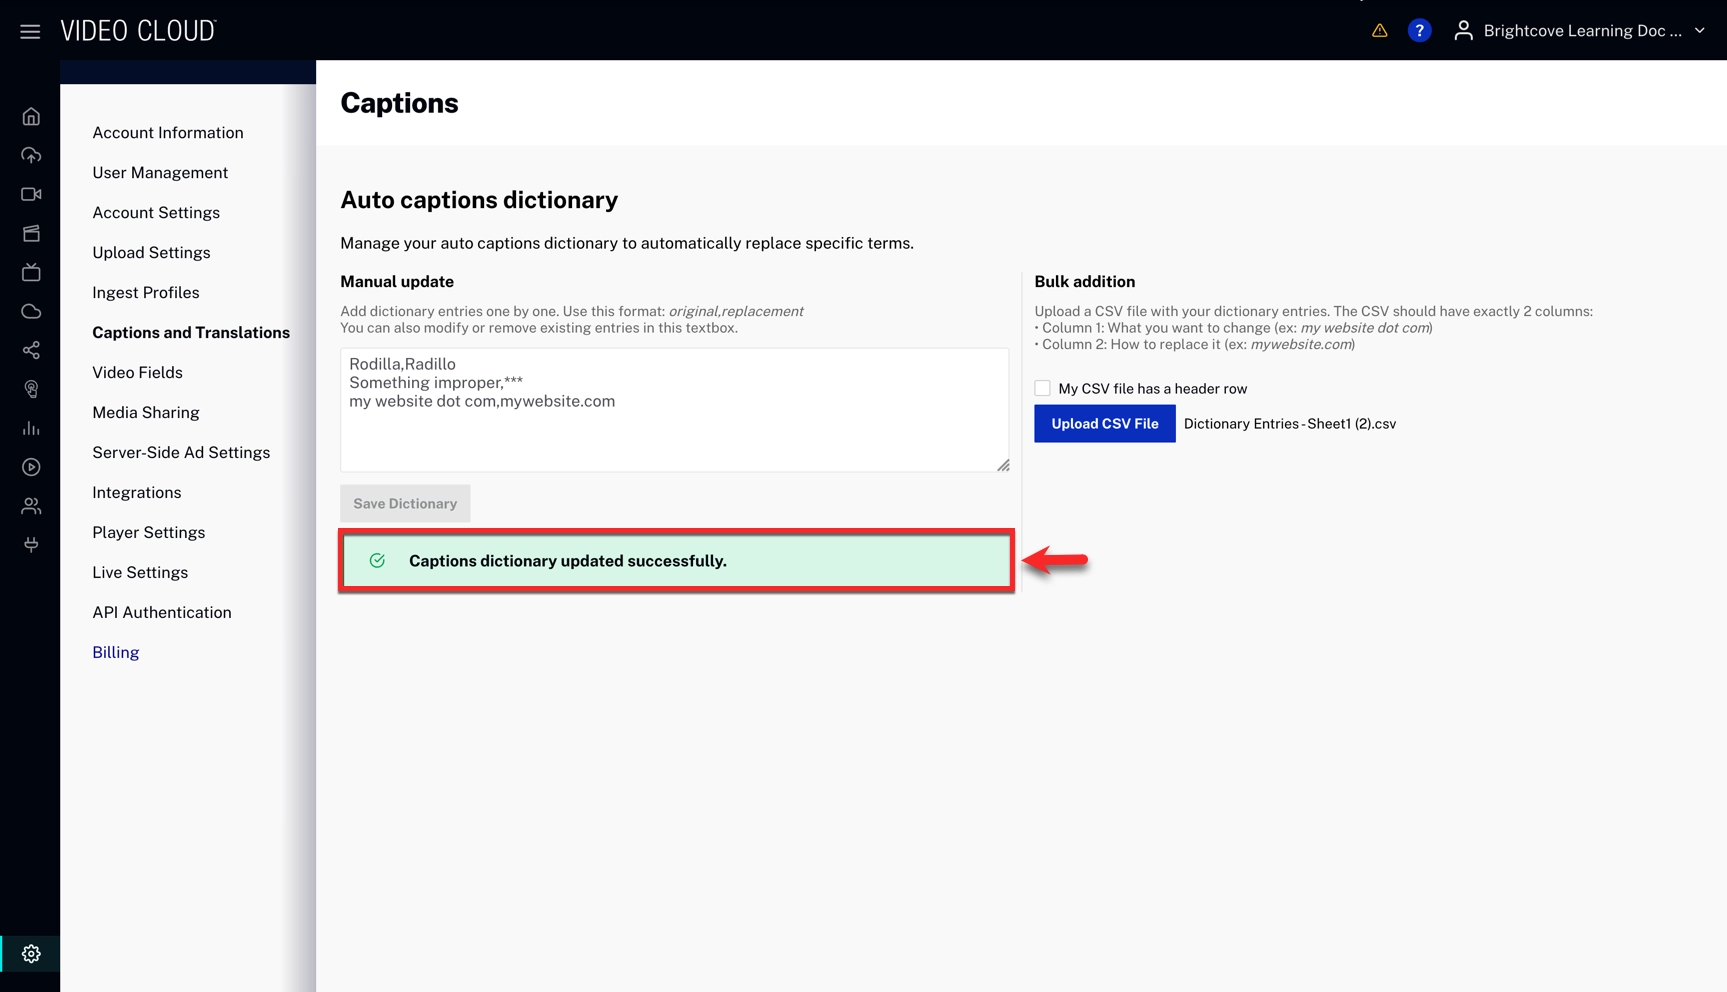
Task: Open Media module video camera icon
Action: [x=31, y=194]
